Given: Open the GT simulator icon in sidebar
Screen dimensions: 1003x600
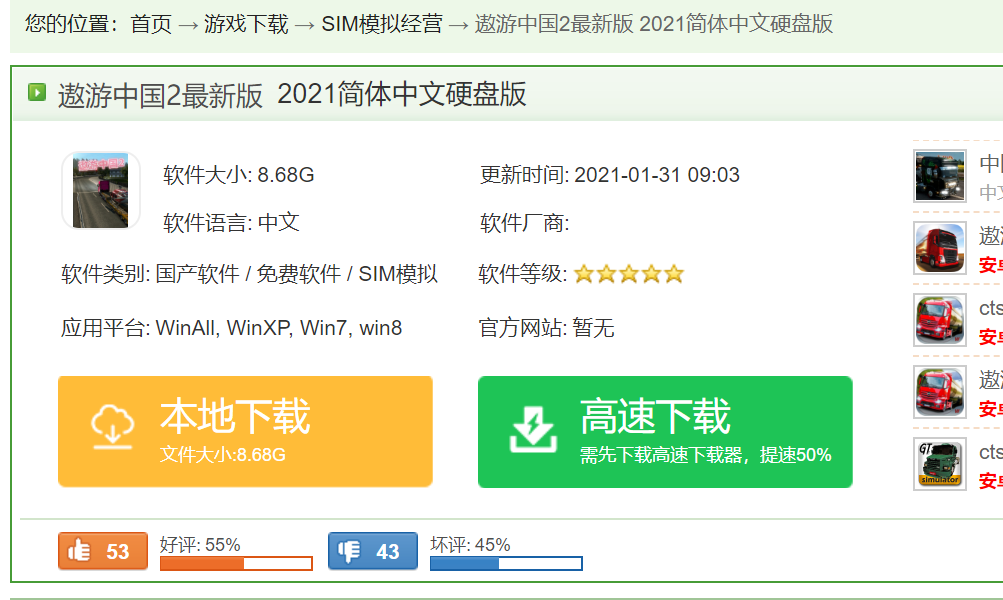Looking at the screenshot, I should (939, 464).
